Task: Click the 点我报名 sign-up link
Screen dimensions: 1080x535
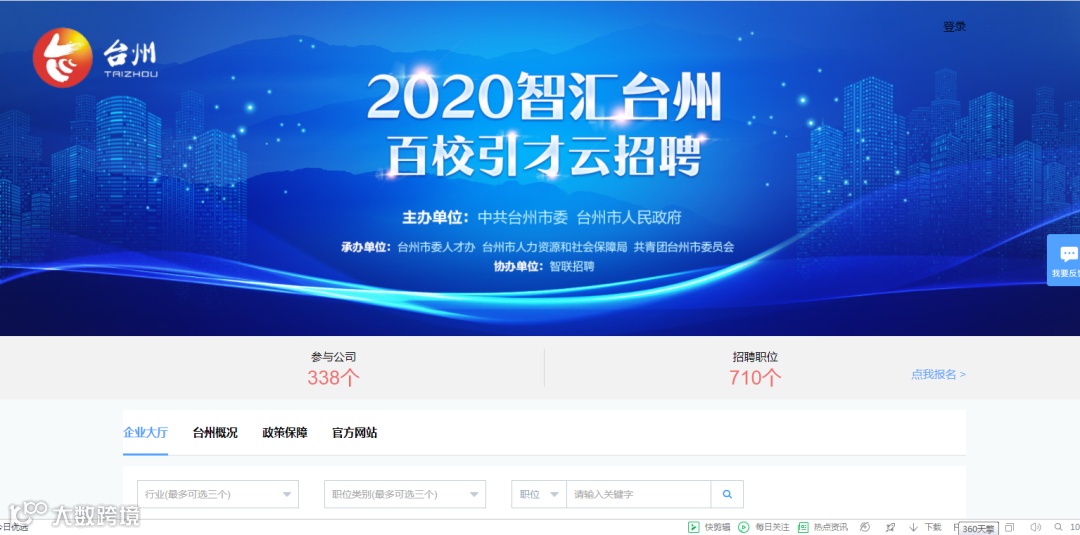Action: 938,375
